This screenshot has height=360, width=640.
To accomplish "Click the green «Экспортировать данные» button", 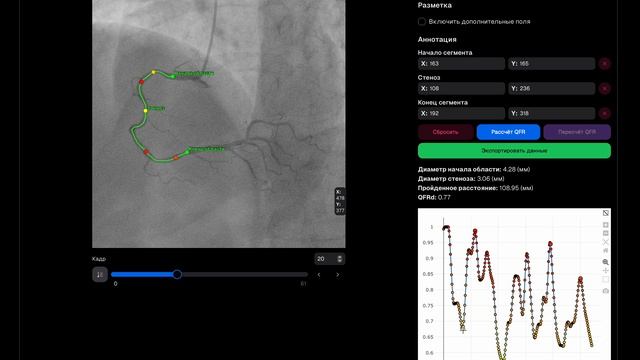I will 514,151.
